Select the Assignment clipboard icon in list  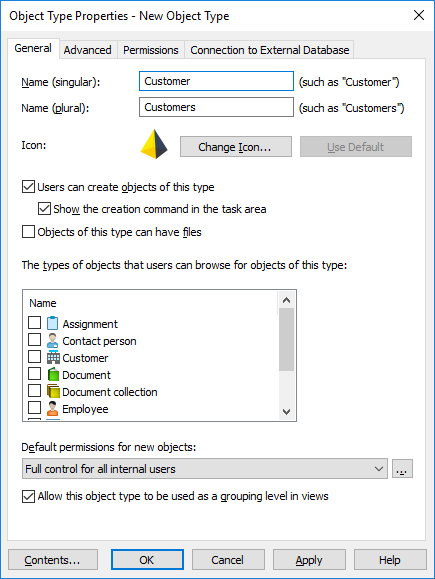52,323
